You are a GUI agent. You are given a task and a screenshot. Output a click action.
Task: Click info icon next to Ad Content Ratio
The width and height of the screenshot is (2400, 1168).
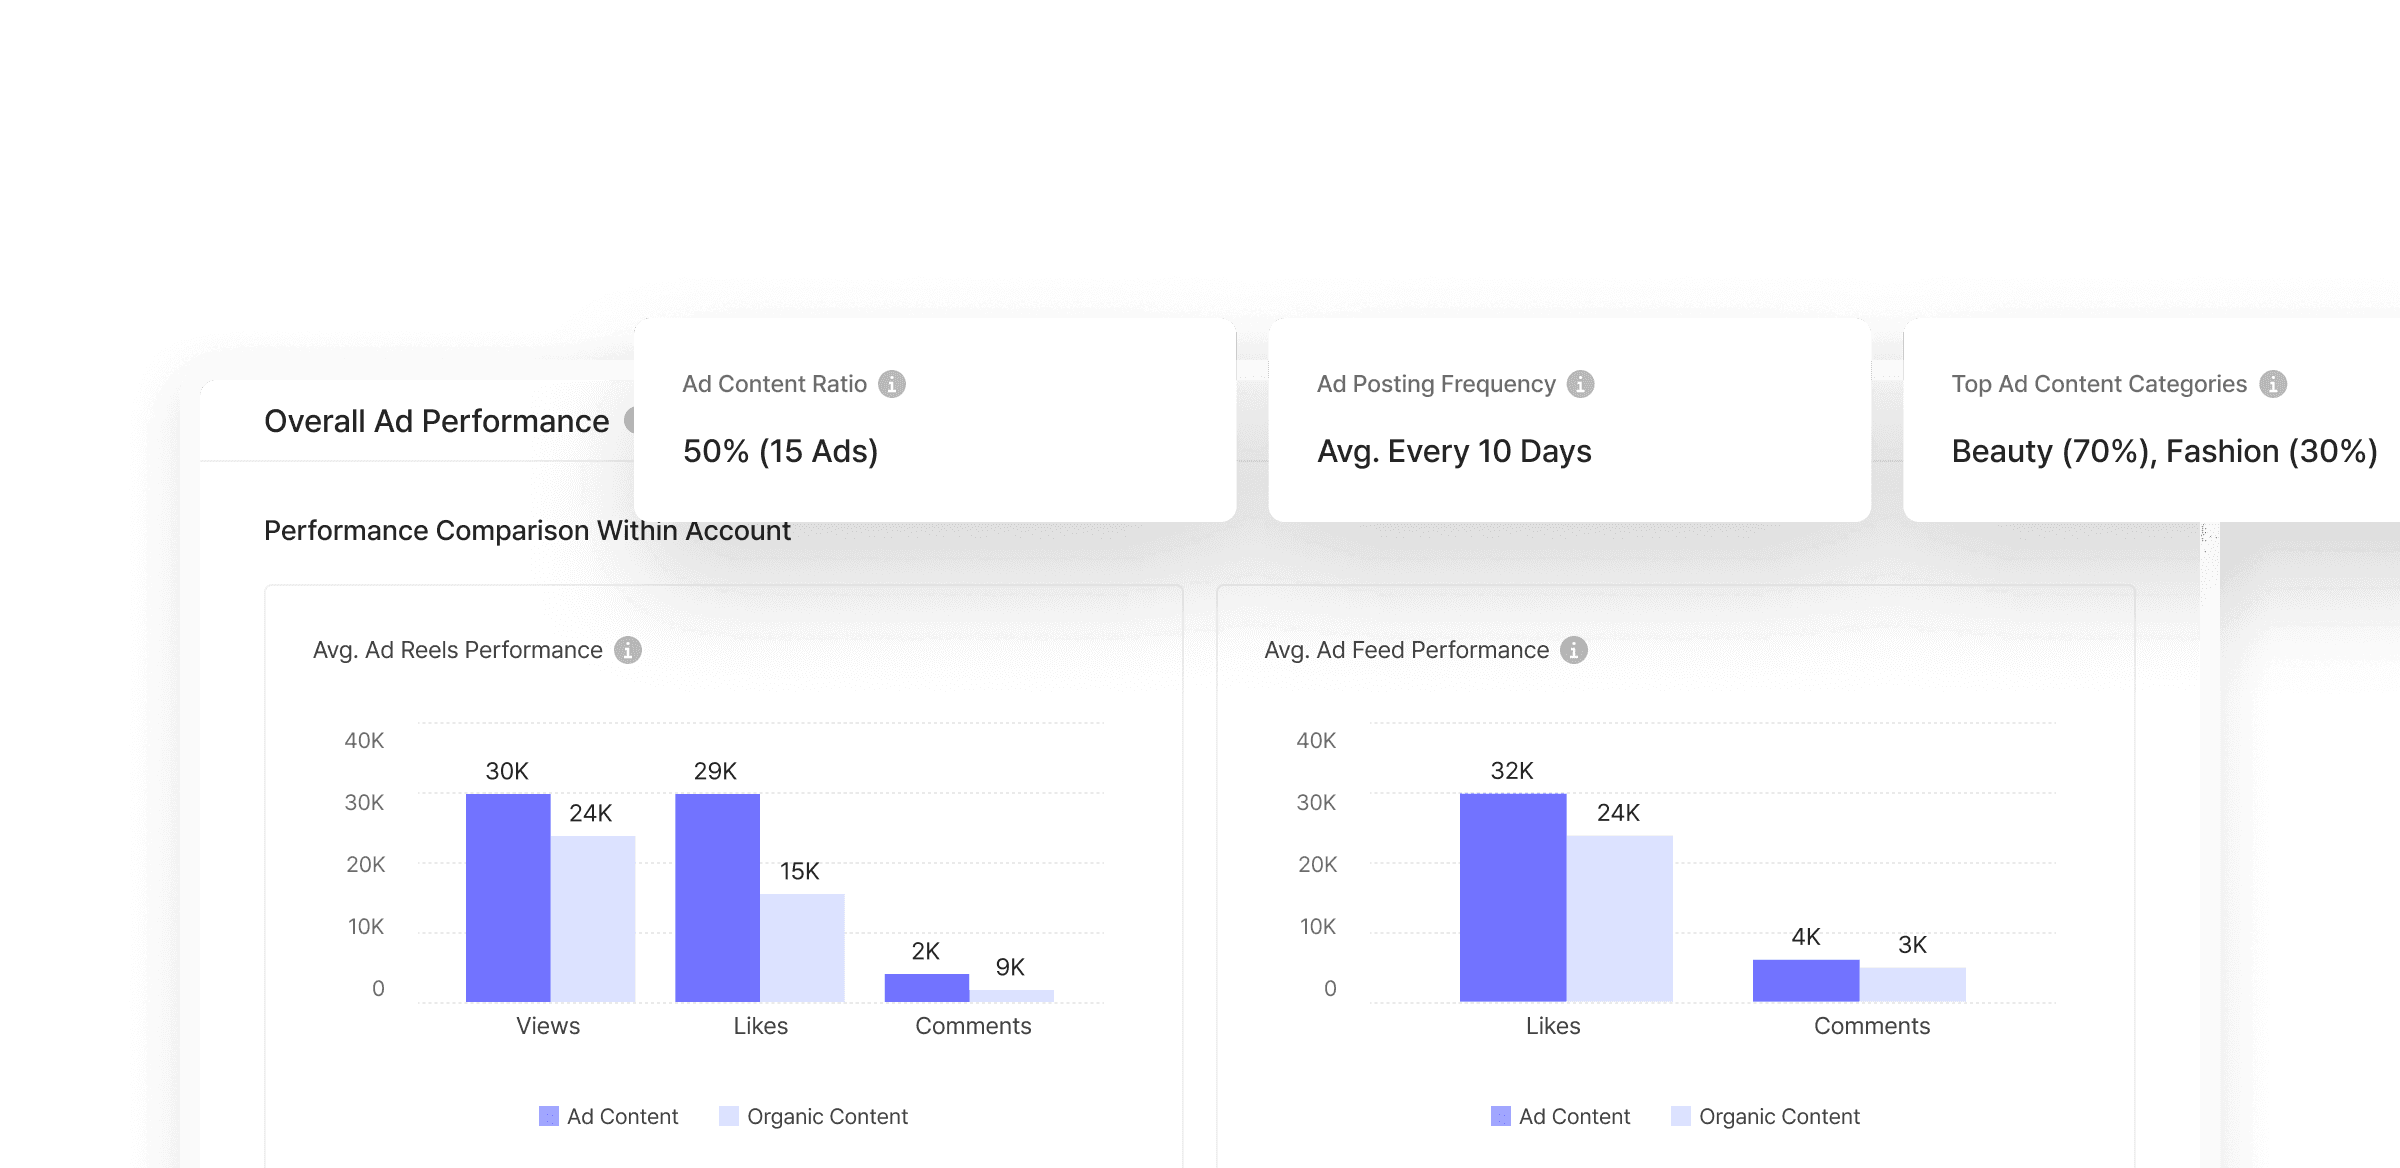coord(891,384)
